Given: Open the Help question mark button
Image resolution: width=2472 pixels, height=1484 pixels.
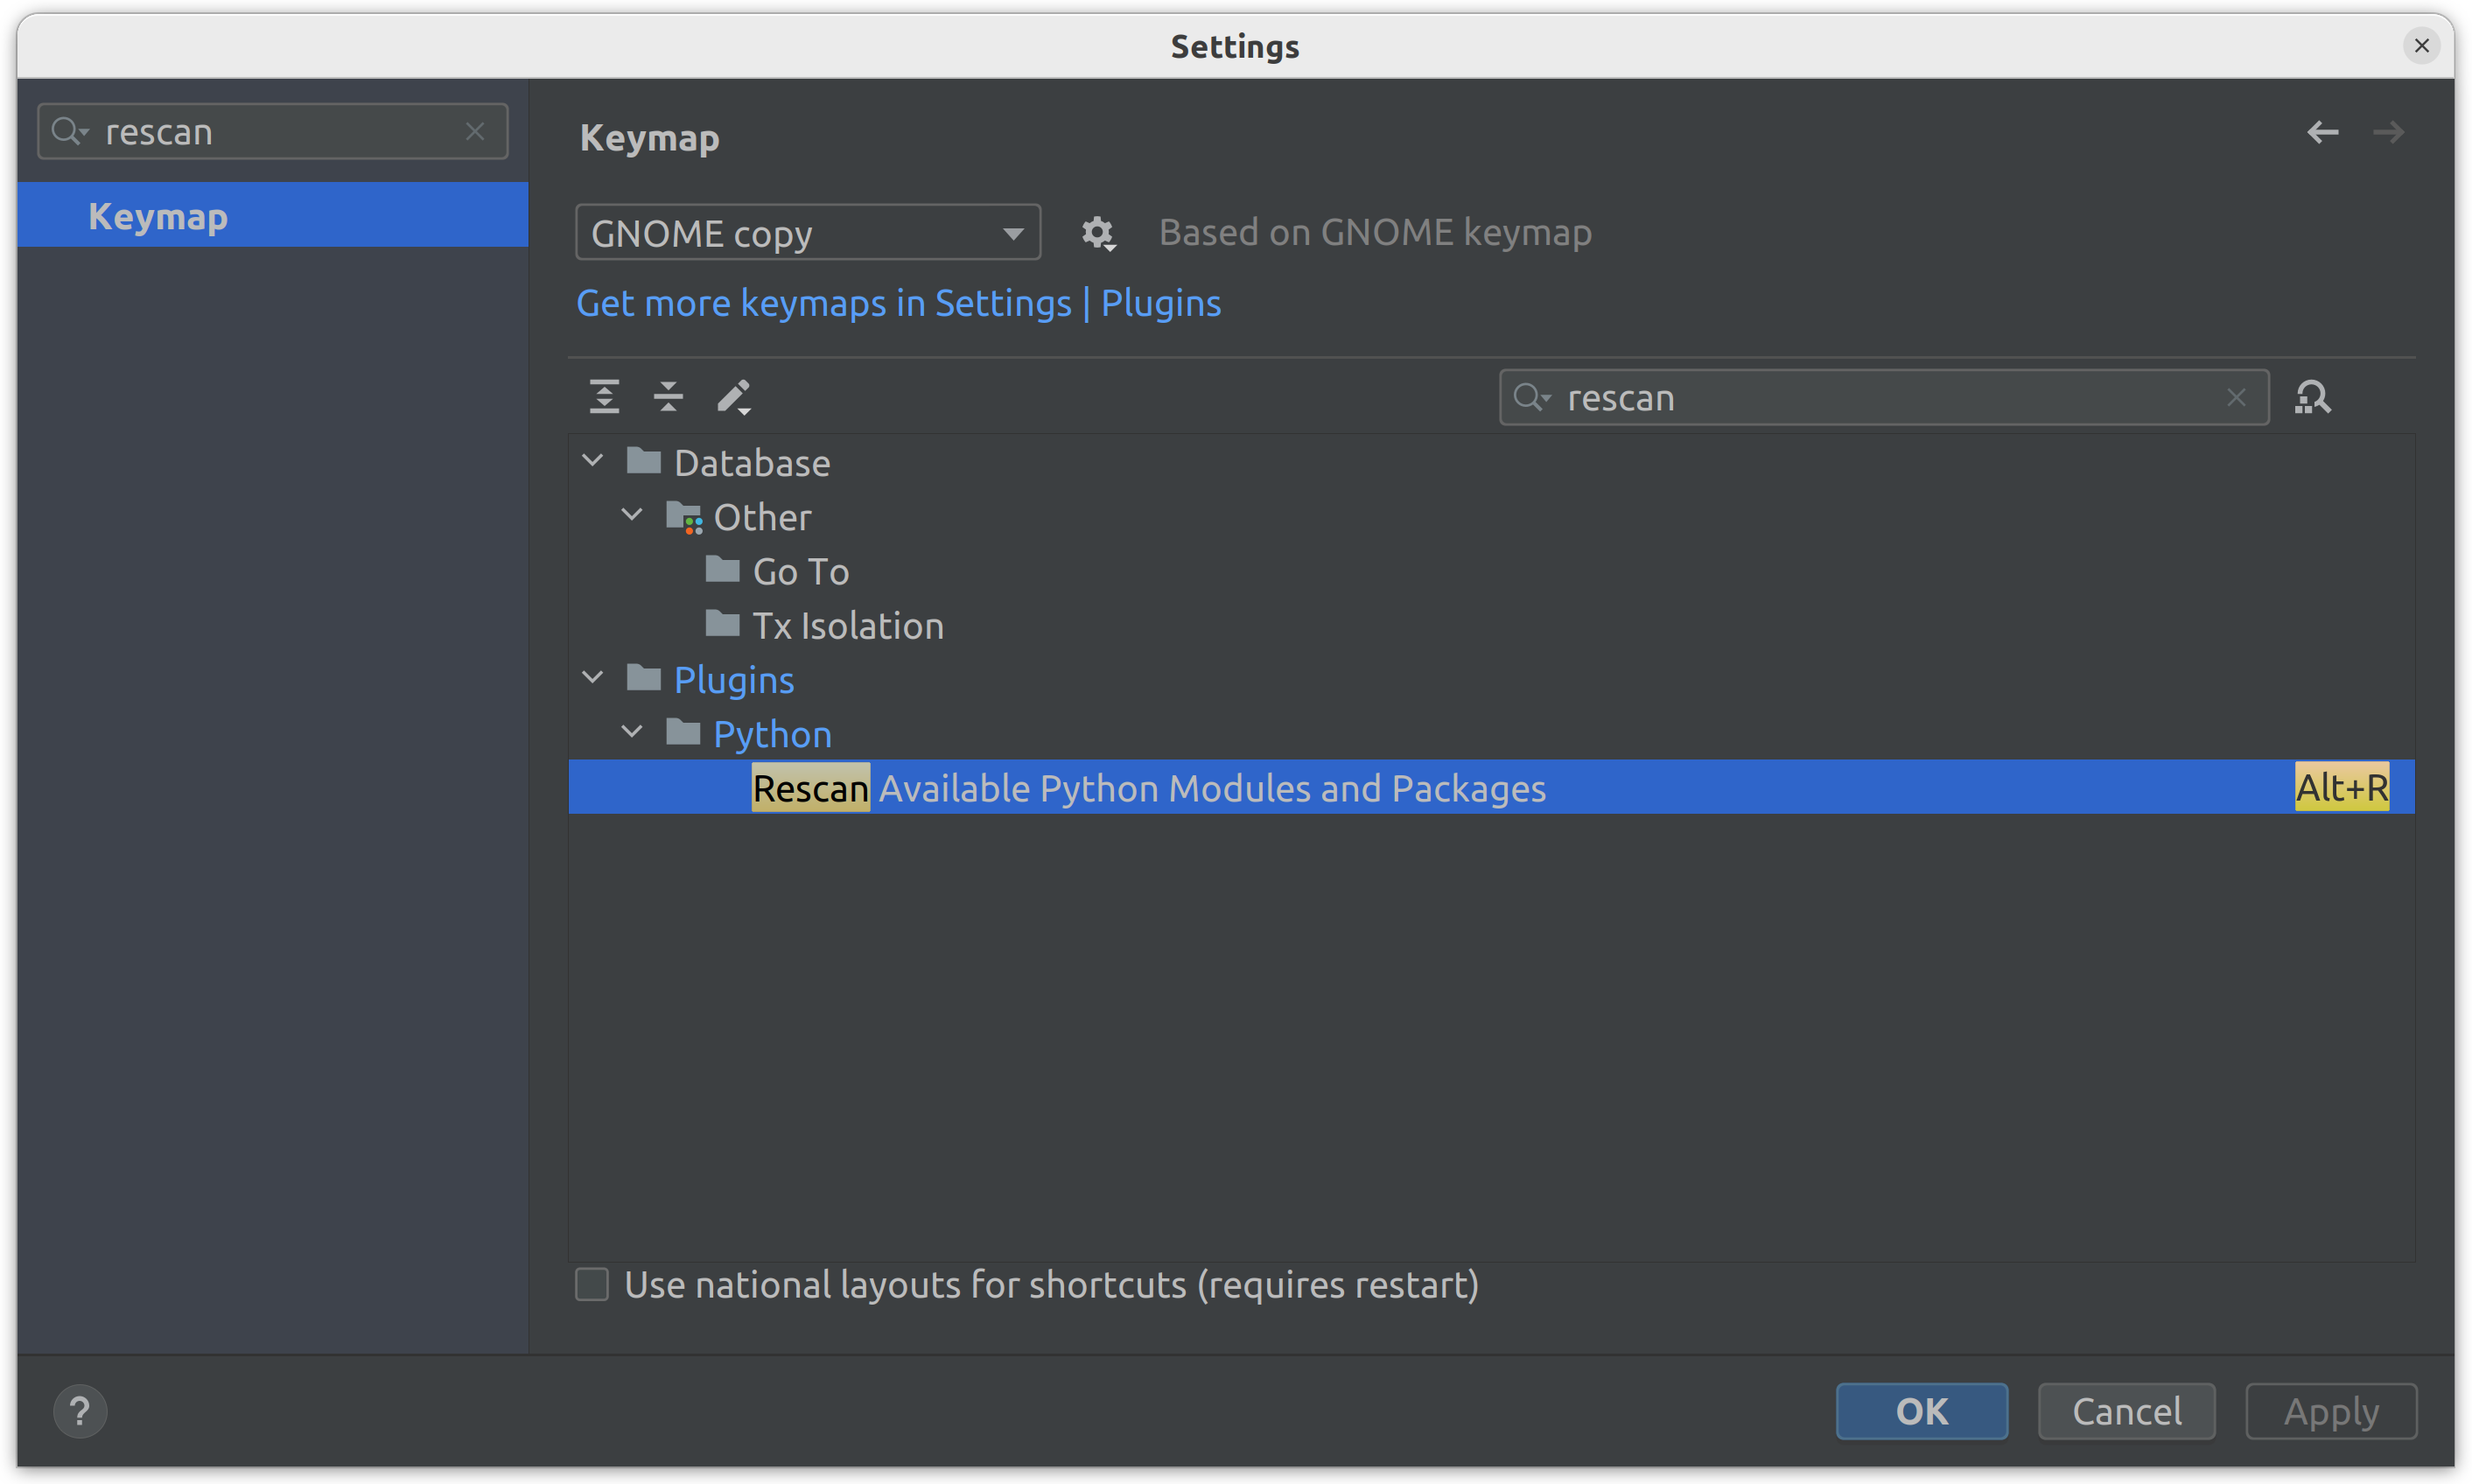Looking at the screenshot, I should pyautogui.click(x=80, y=1411).
